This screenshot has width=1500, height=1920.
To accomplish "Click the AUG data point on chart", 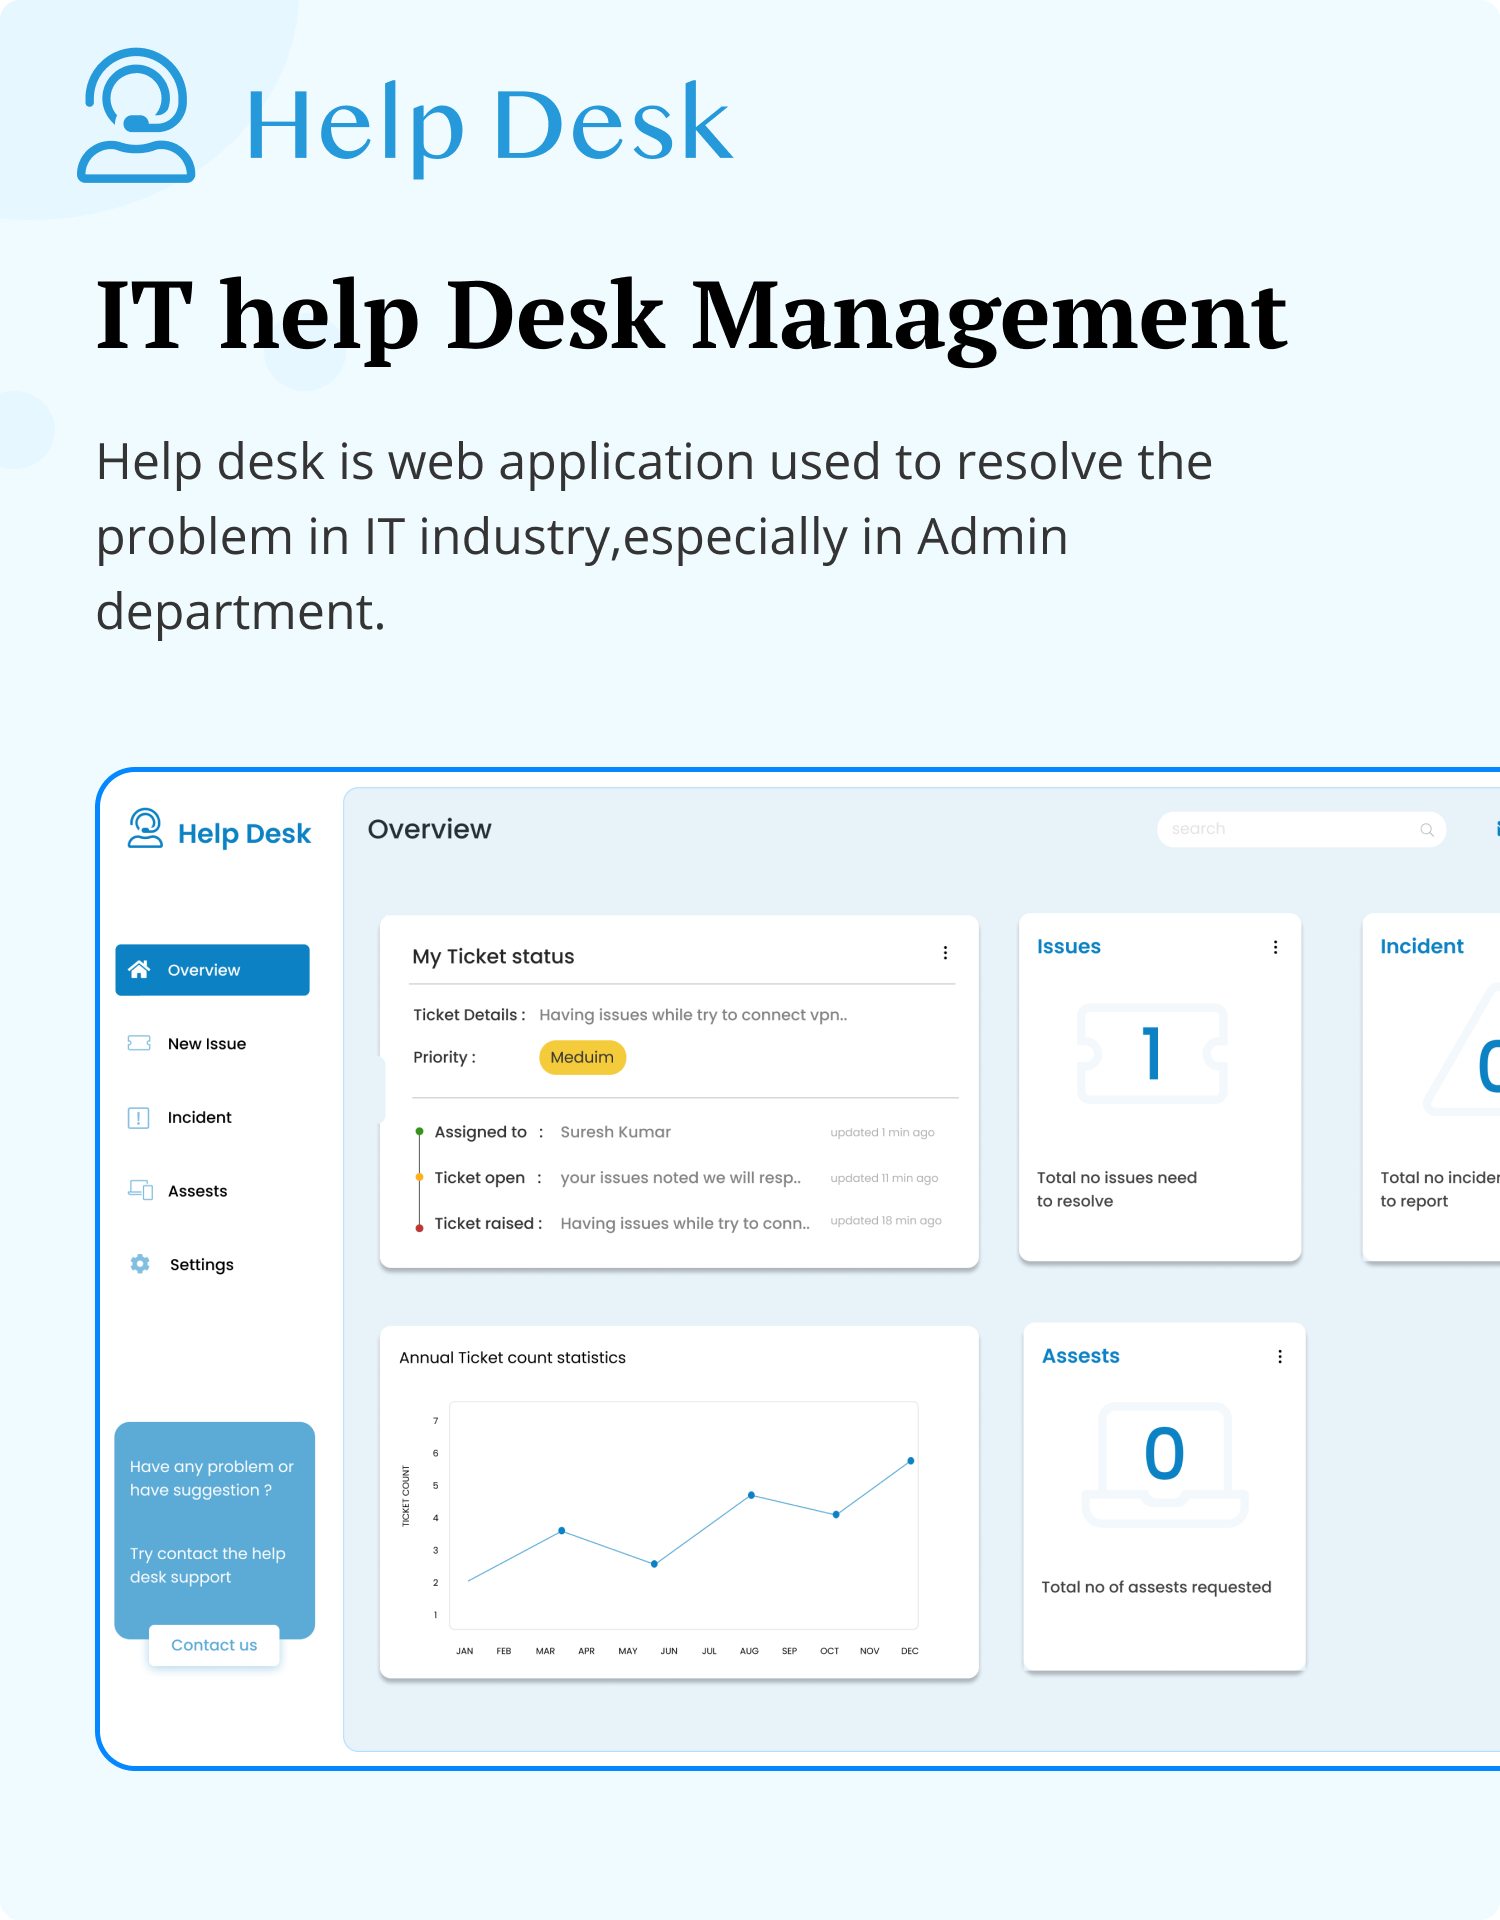I will tap(751, 1495).
